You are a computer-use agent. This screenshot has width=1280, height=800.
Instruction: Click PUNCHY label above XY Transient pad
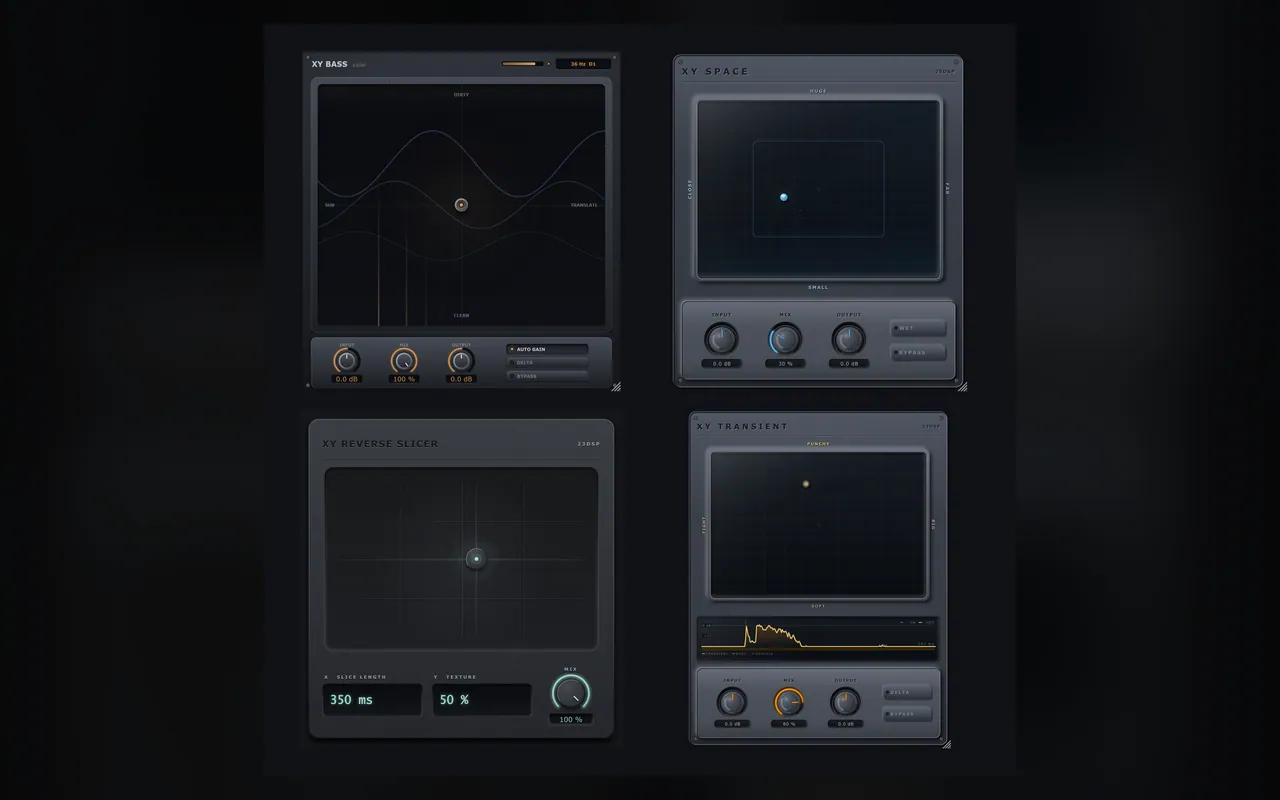tap(818, 443)
